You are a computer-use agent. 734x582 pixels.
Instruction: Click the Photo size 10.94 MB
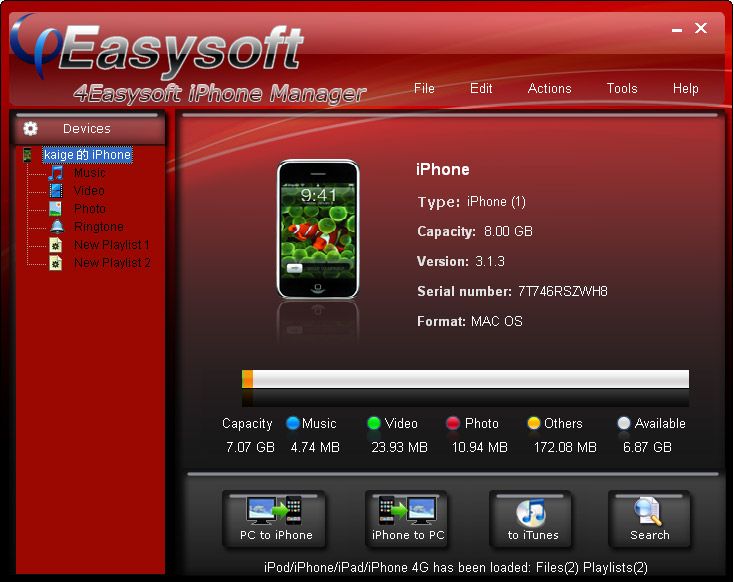[x=479, y=447]
